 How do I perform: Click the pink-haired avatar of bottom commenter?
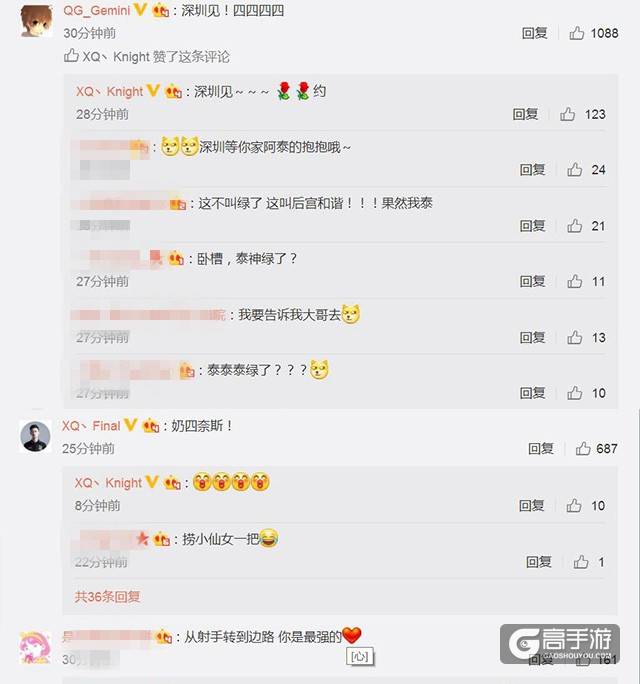click(35, 647)
